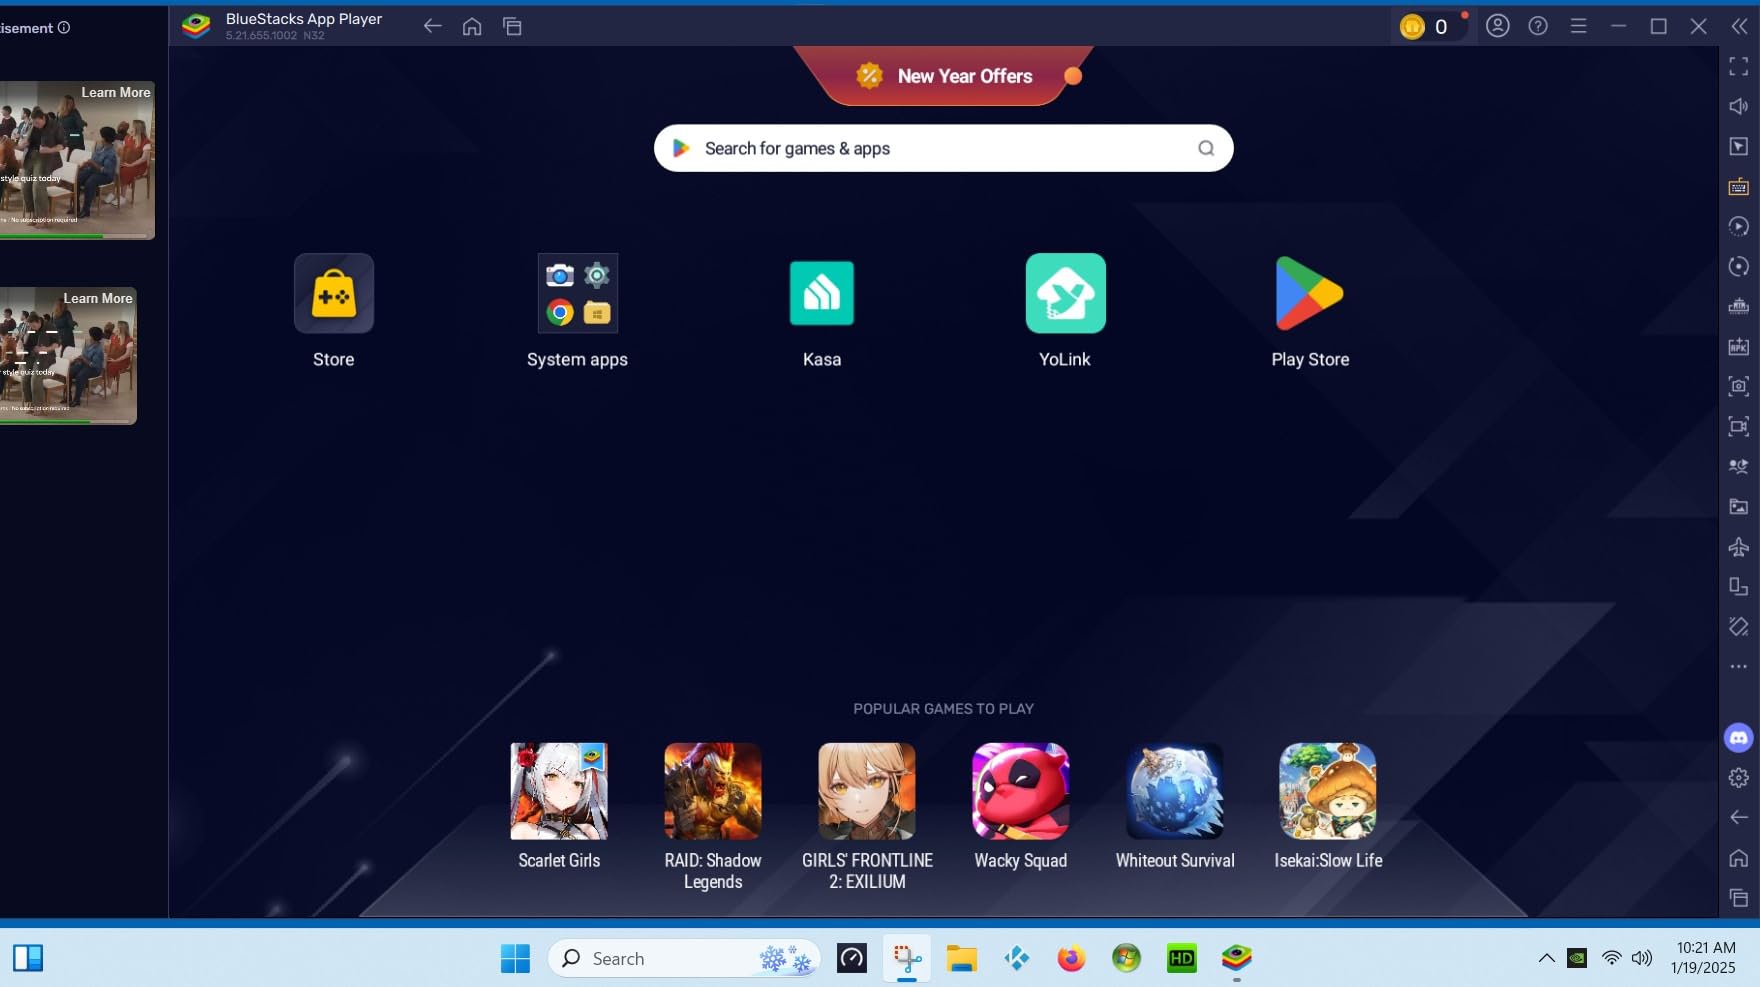1760x987 pixels.
Task: Expand more sidebar options (three dots)
Action: point(1739,666)
